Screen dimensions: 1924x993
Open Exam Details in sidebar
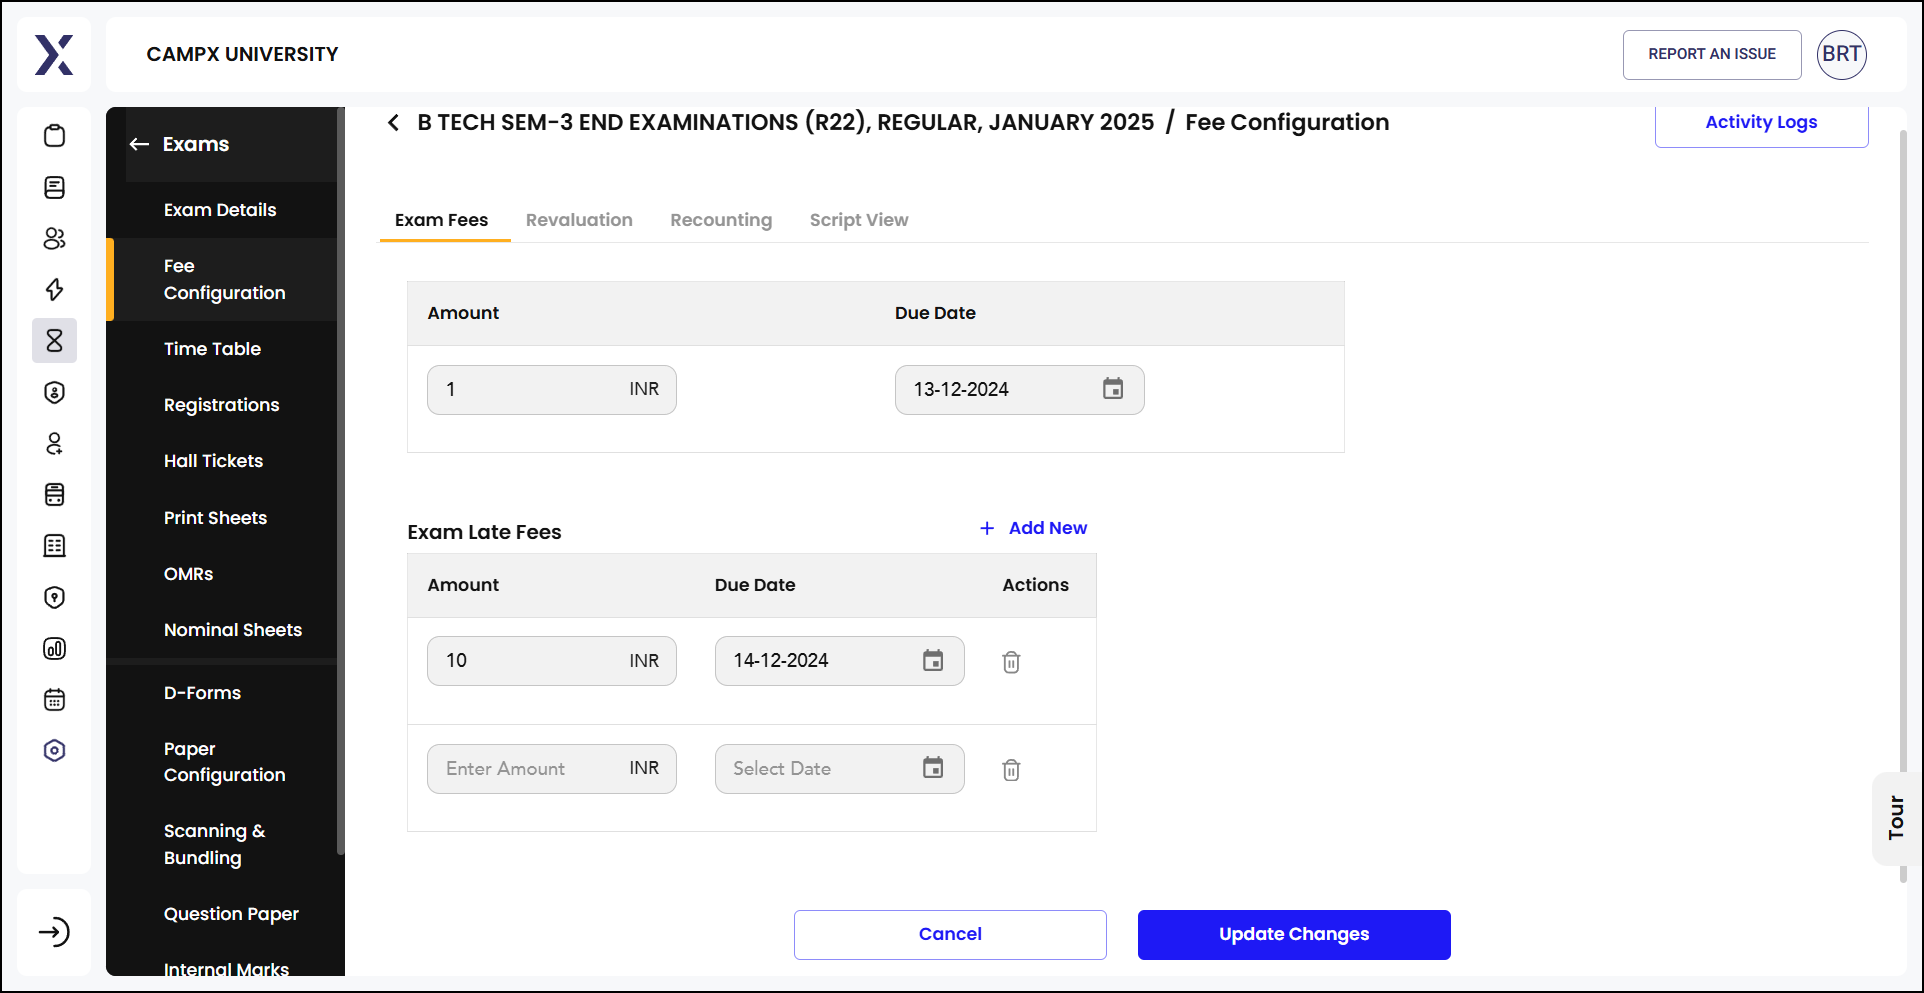click(x=222, y=210)
